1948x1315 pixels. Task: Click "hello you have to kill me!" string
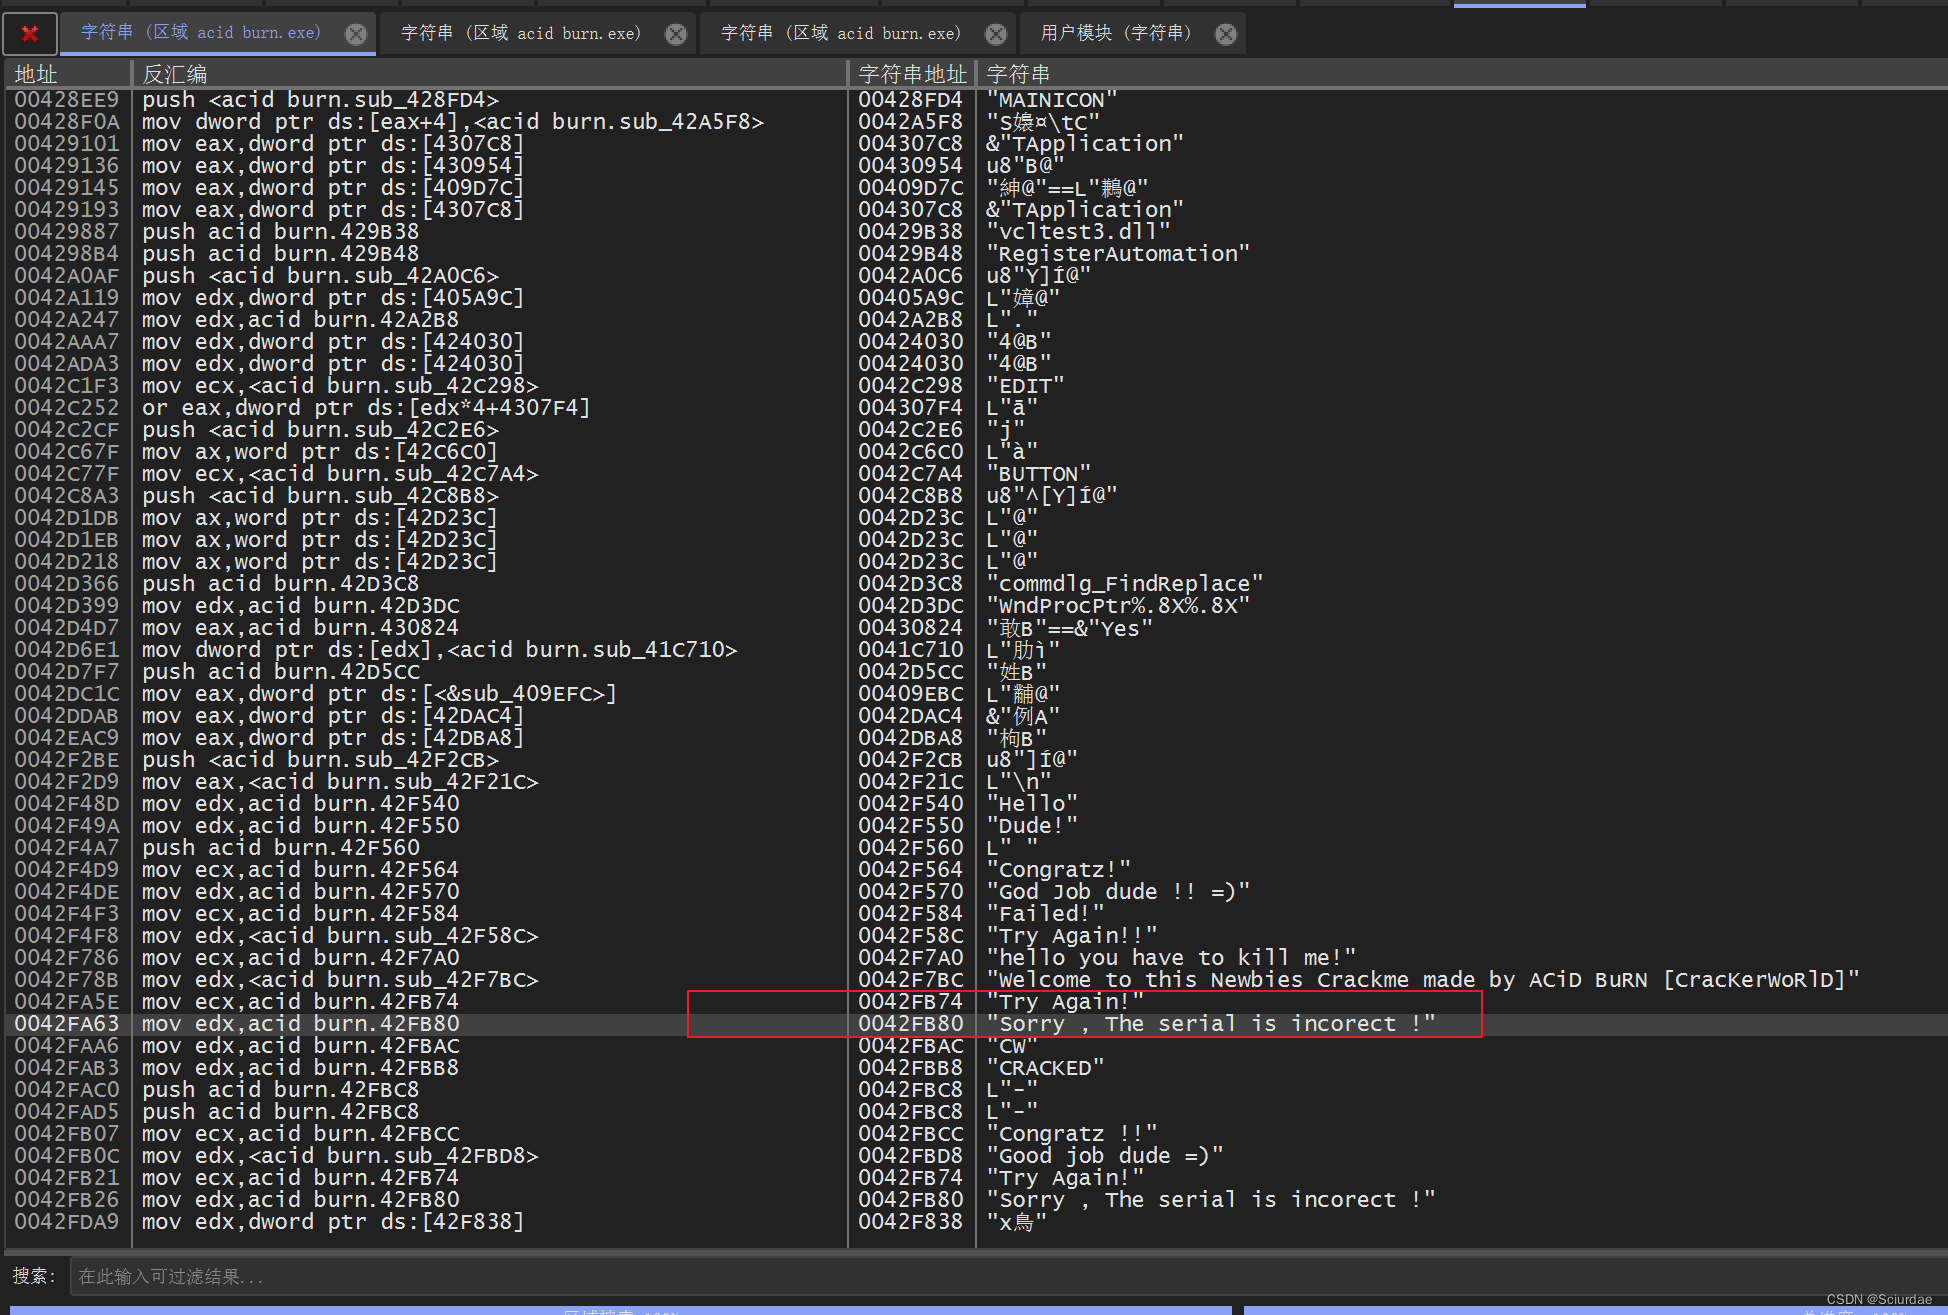[x=1171, y=958]
